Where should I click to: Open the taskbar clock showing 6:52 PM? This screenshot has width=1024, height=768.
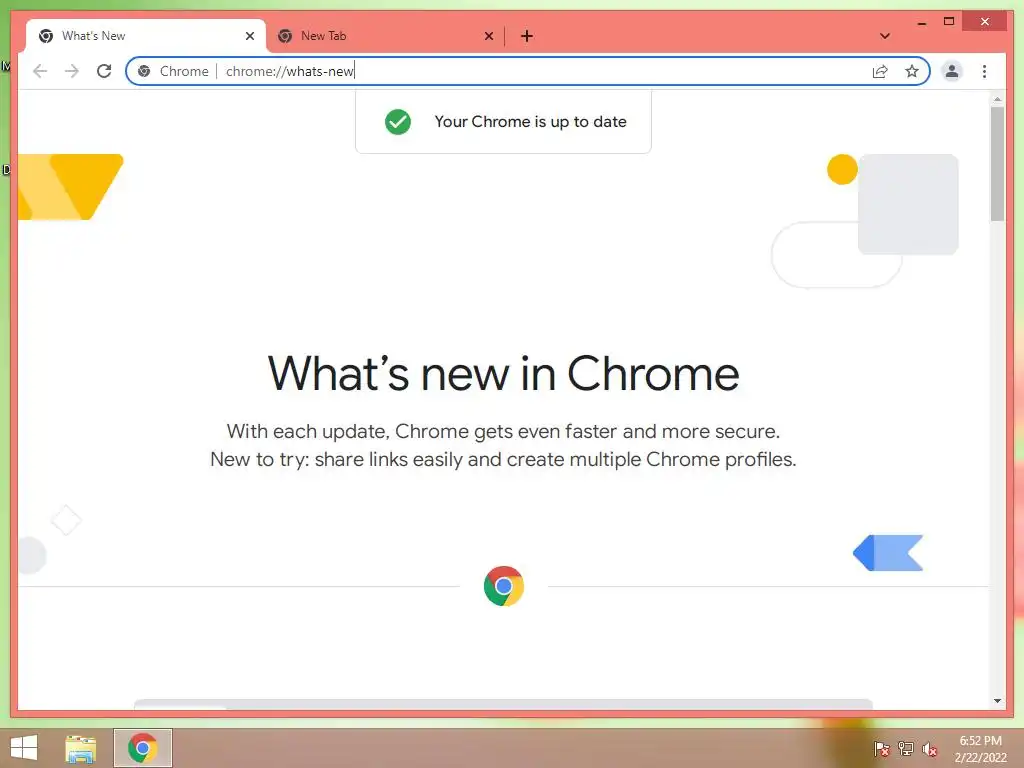point(980,749)
